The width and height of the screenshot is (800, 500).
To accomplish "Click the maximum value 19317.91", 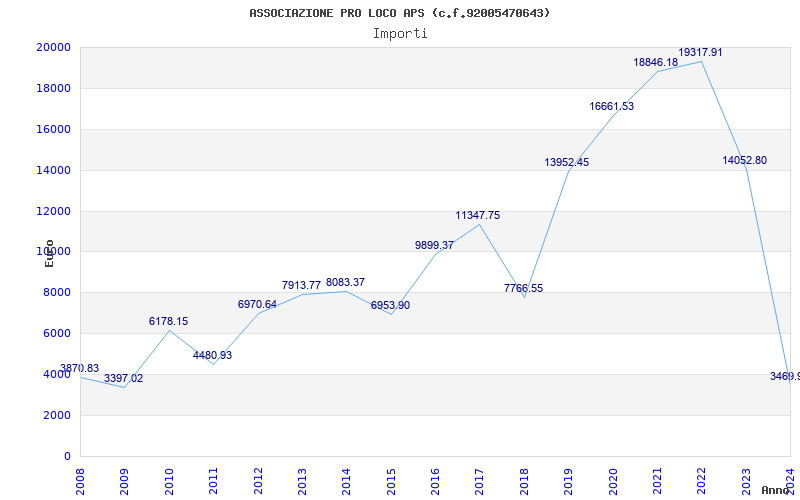I will pyautogui.click(x=700, y=53).
